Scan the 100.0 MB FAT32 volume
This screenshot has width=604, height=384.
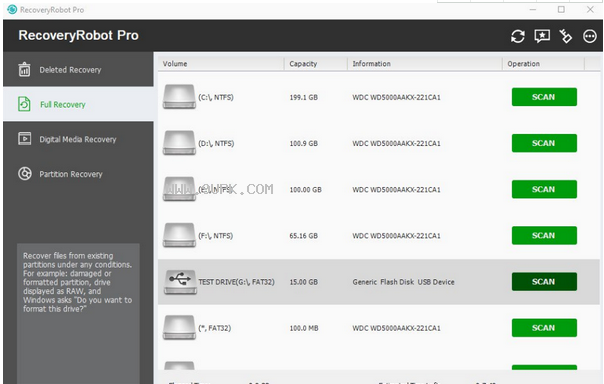544,328
